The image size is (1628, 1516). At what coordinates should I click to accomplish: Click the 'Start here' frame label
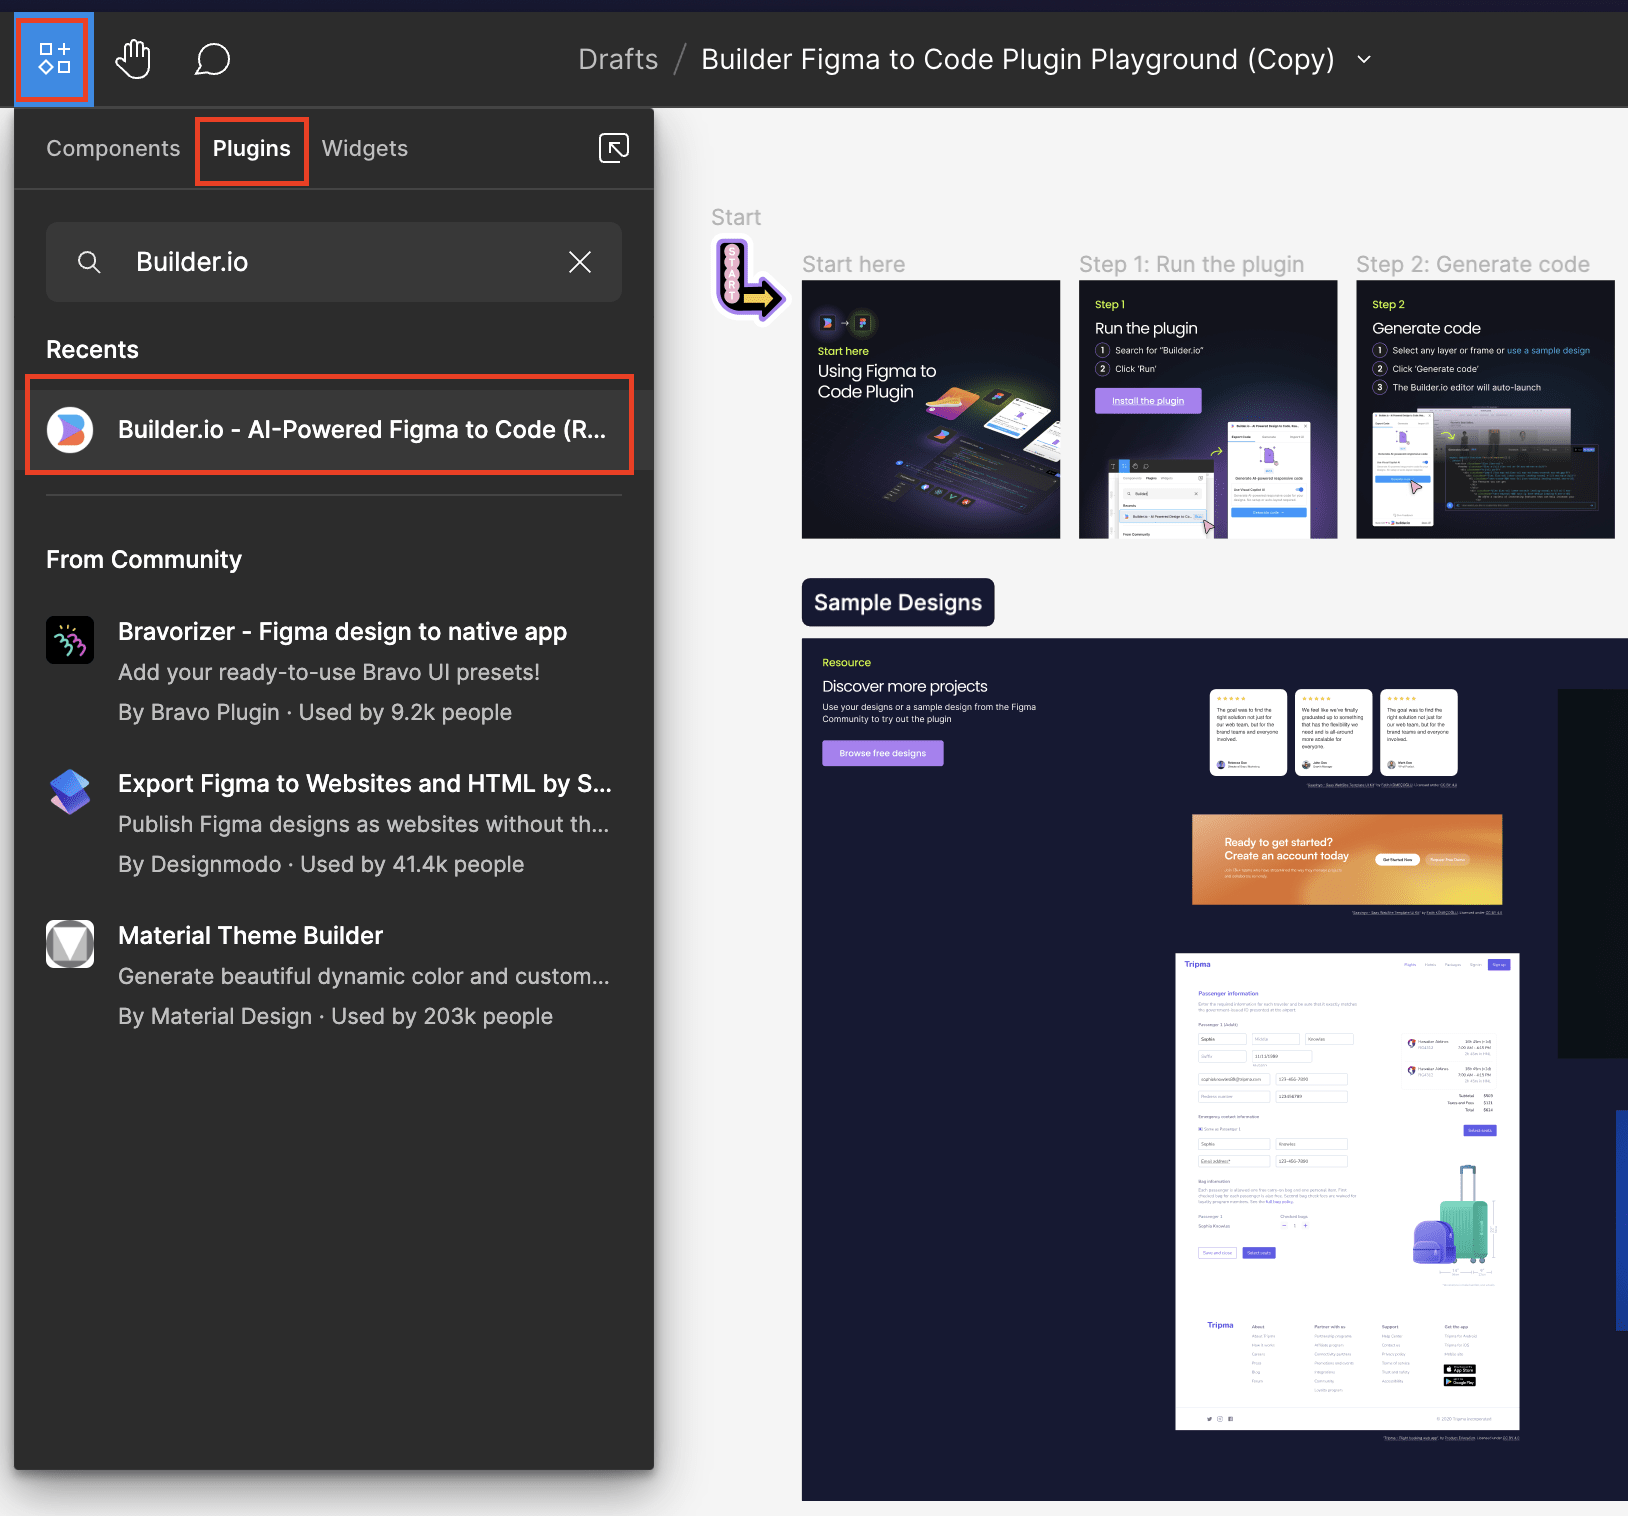coord(853,264)
